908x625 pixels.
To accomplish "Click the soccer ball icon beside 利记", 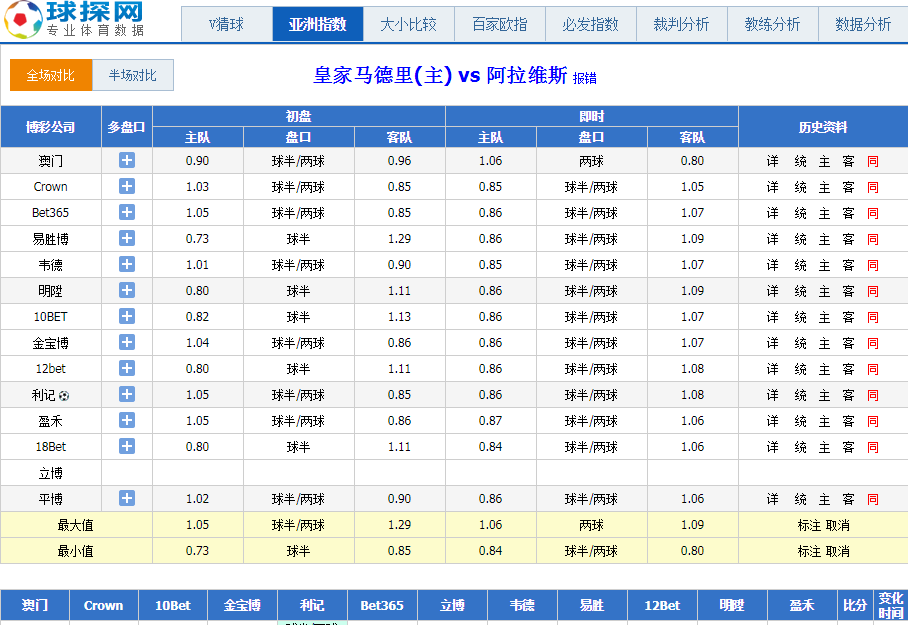I will coord(64,396).
